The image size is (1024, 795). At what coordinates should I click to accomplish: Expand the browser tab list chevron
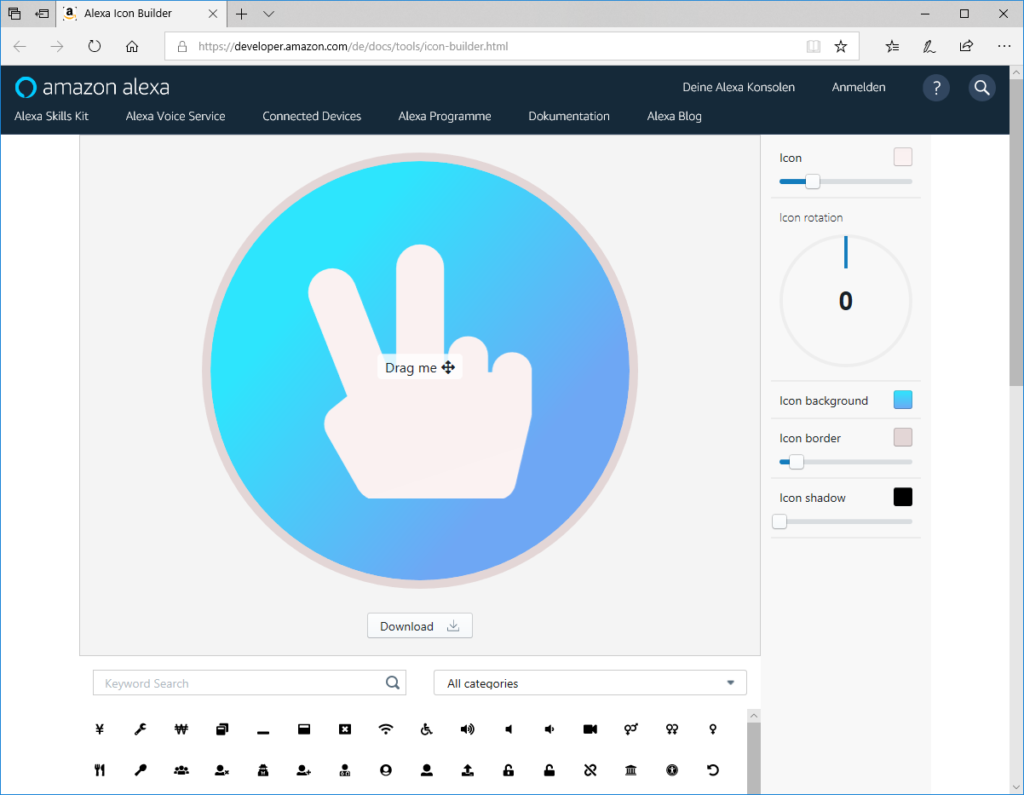(x=269, y=14)
